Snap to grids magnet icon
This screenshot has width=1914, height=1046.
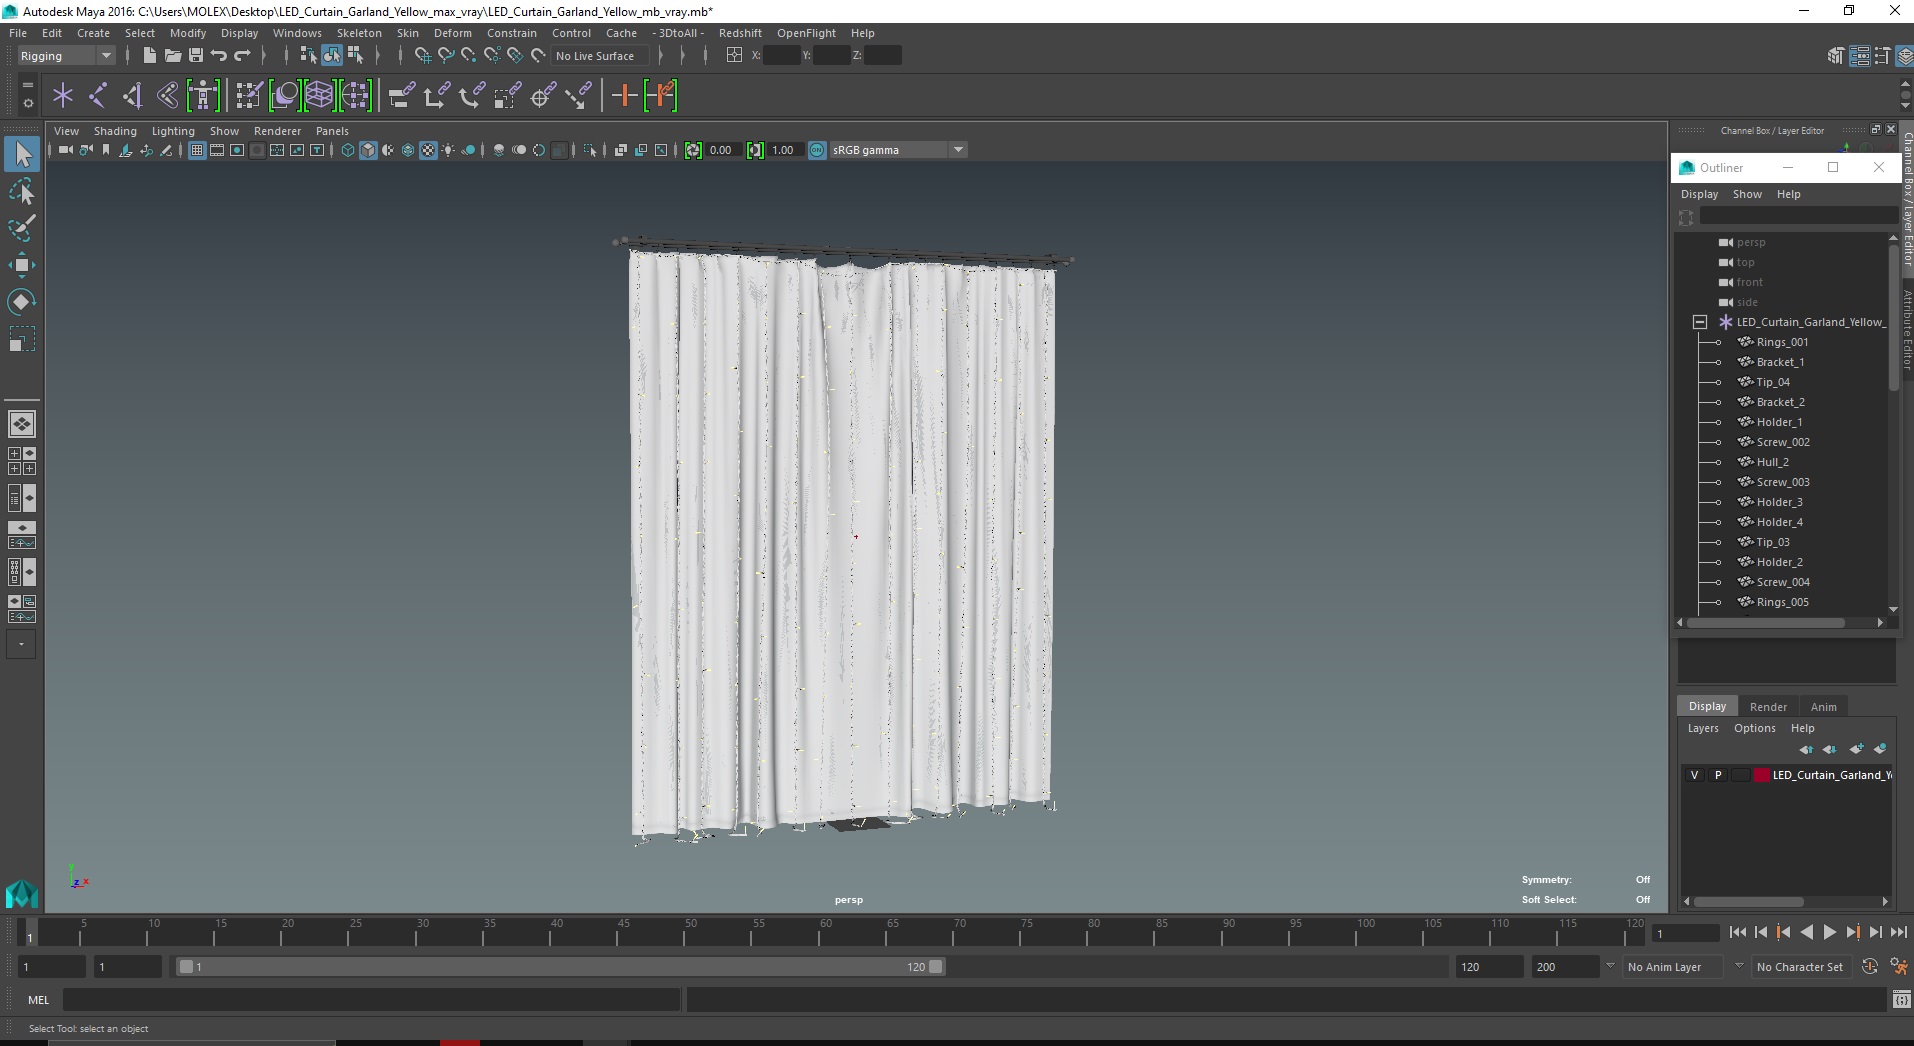click(423, 56)
